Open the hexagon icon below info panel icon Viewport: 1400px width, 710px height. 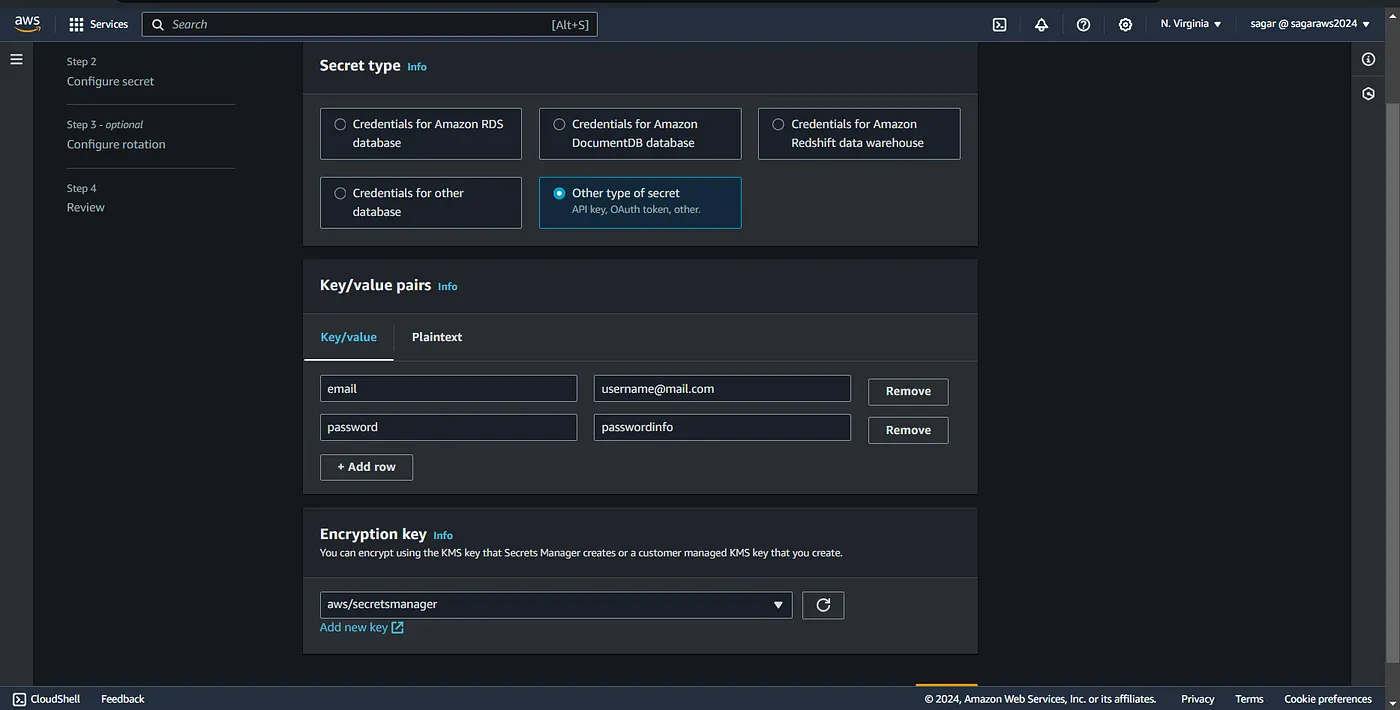pyautogui.click(x=1368, y=93)
